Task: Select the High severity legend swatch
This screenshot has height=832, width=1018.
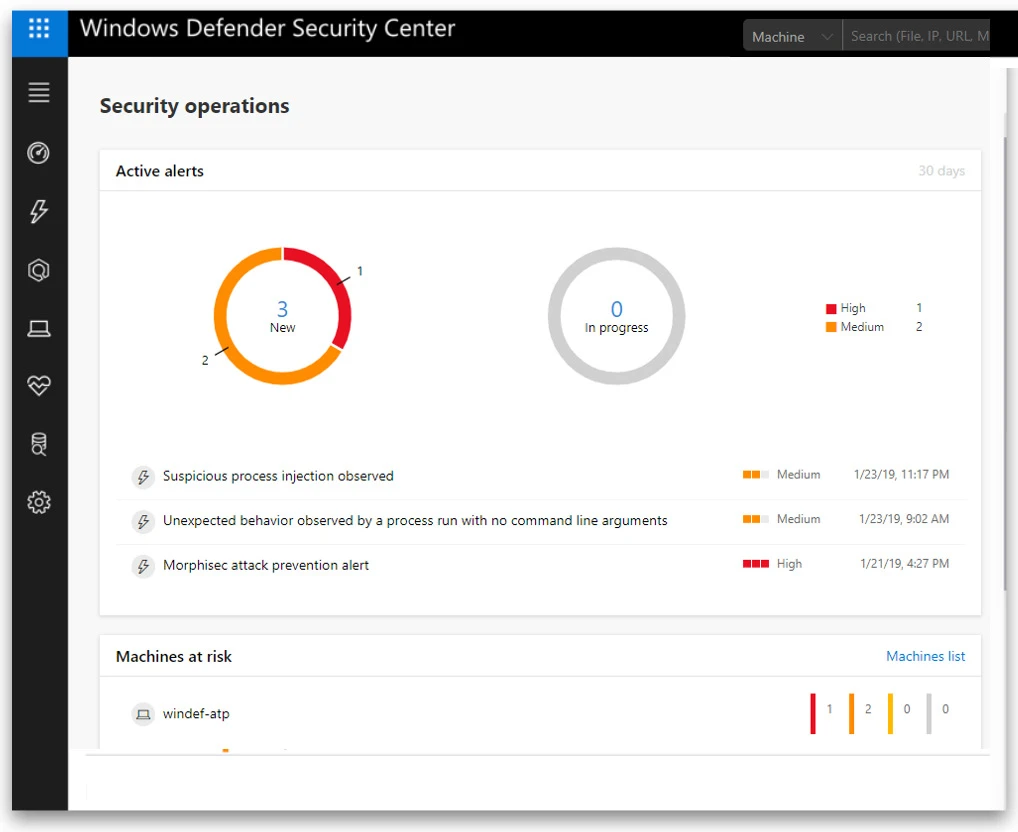Action: click(x=831, y=309)
